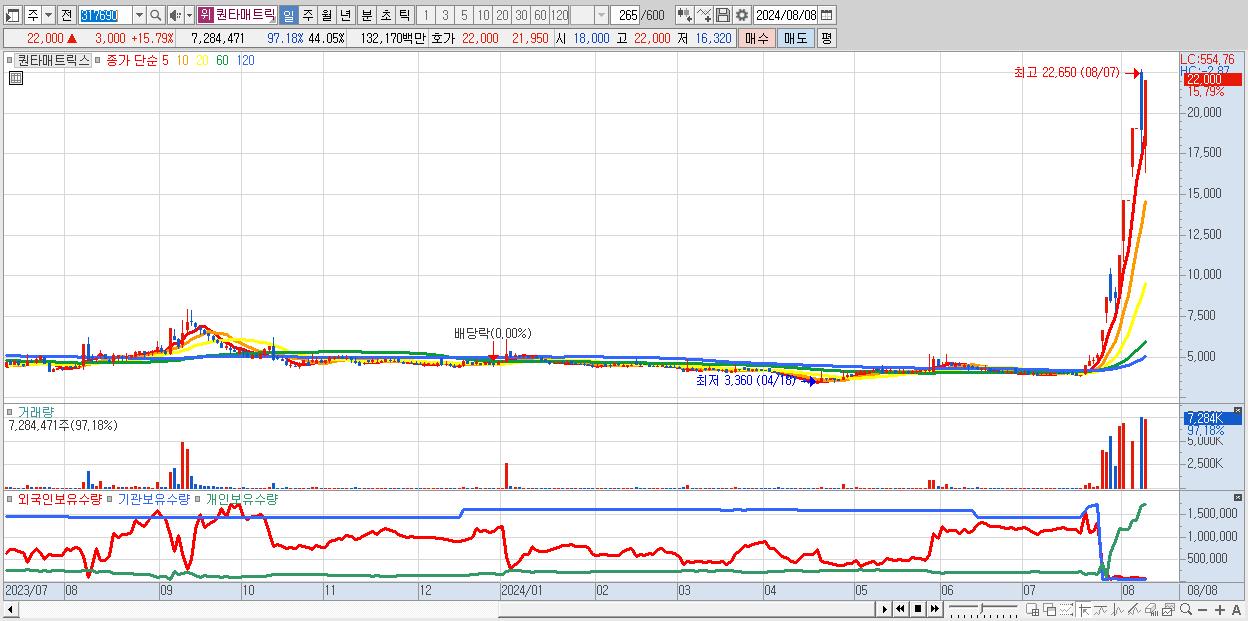Click the zoom magnifier icon at bottom right

(x=1186, y=609)
